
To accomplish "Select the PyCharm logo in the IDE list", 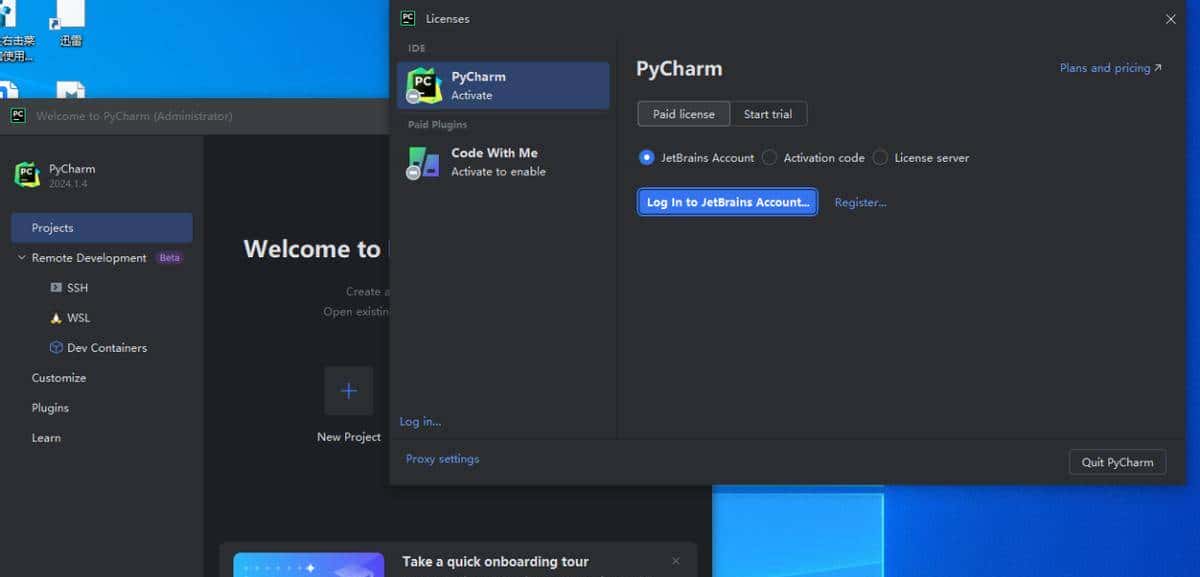I will click(x=423, y=85).
